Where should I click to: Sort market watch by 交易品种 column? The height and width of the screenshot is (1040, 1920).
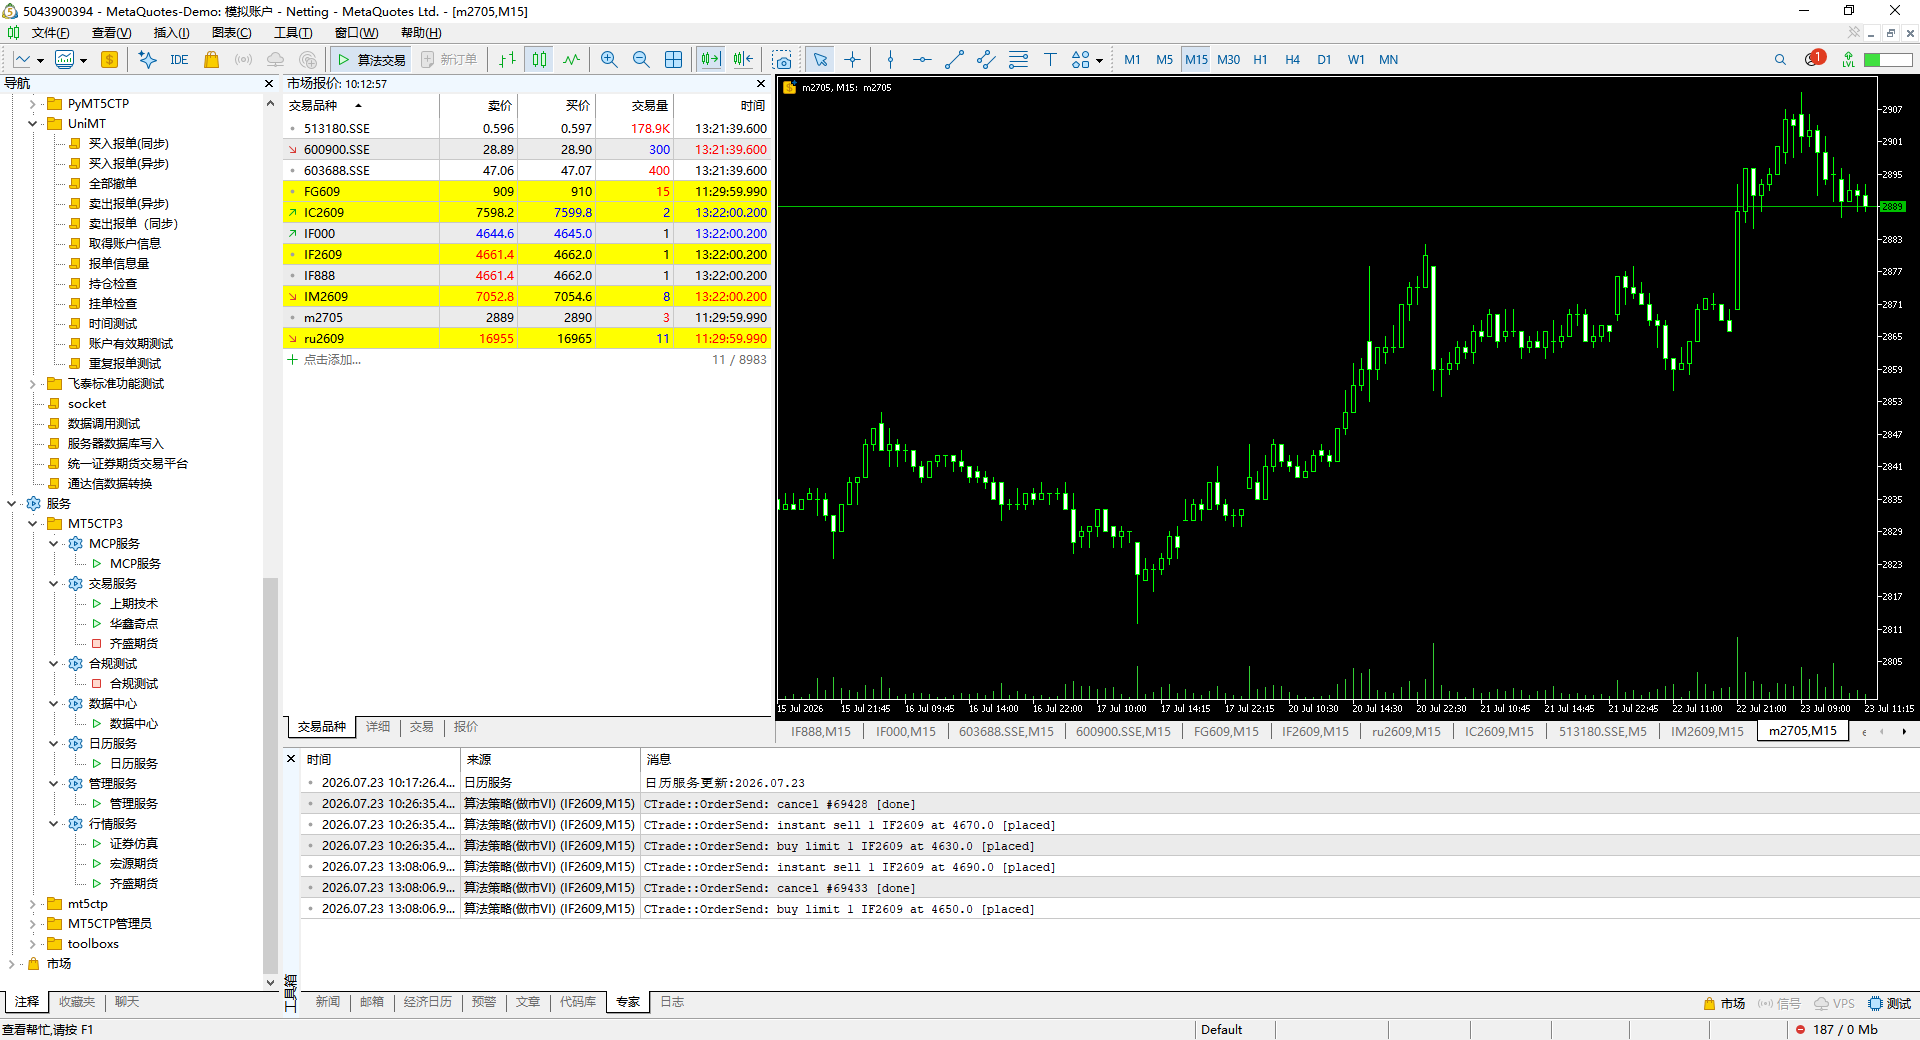click(x=313, y=106)
